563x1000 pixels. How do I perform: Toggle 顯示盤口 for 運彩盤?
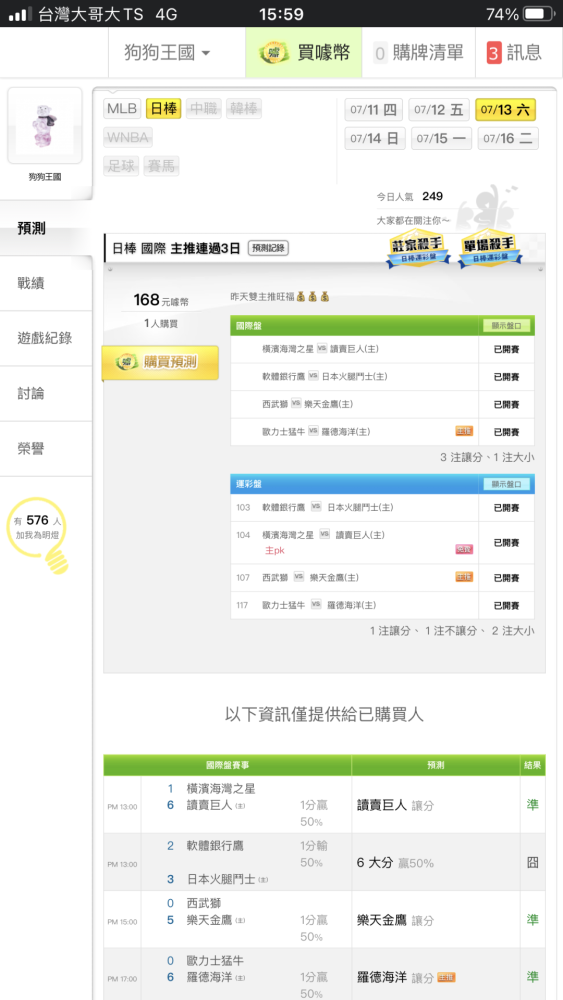pos(506,484)
